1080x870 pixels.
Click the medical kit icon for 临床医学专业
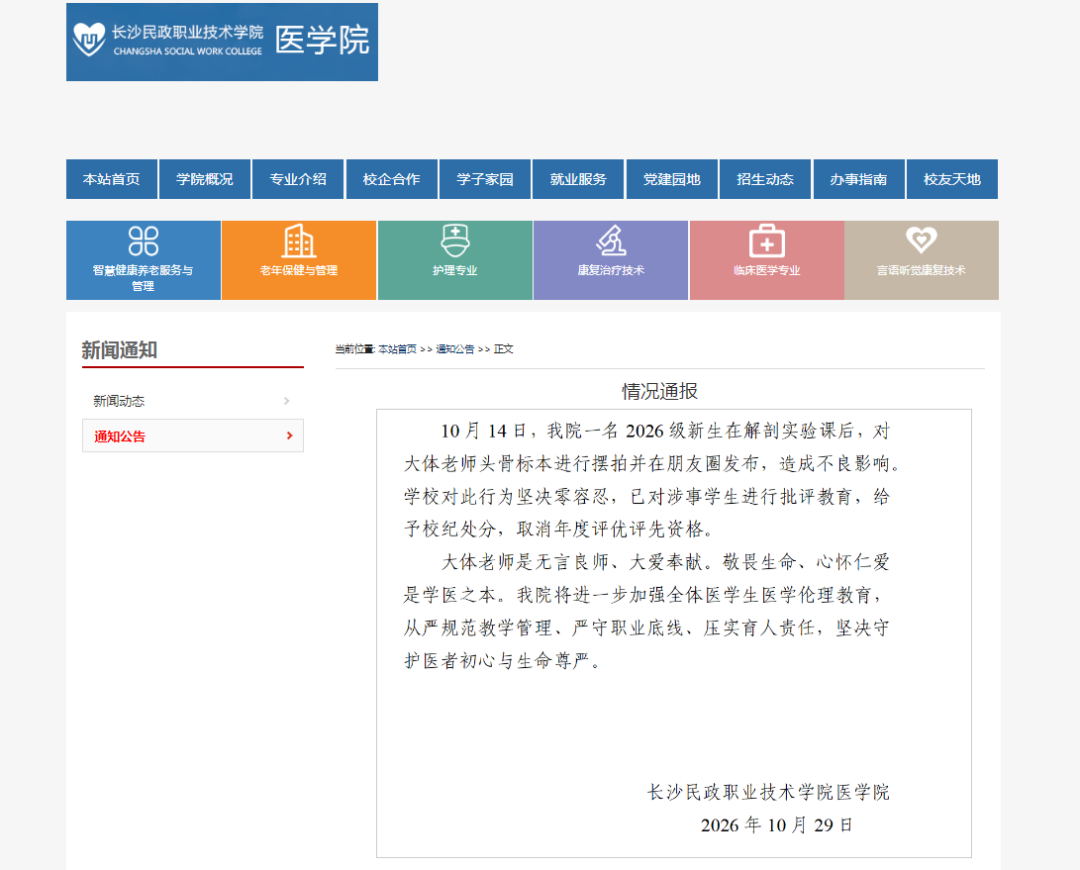click(767, 241)
